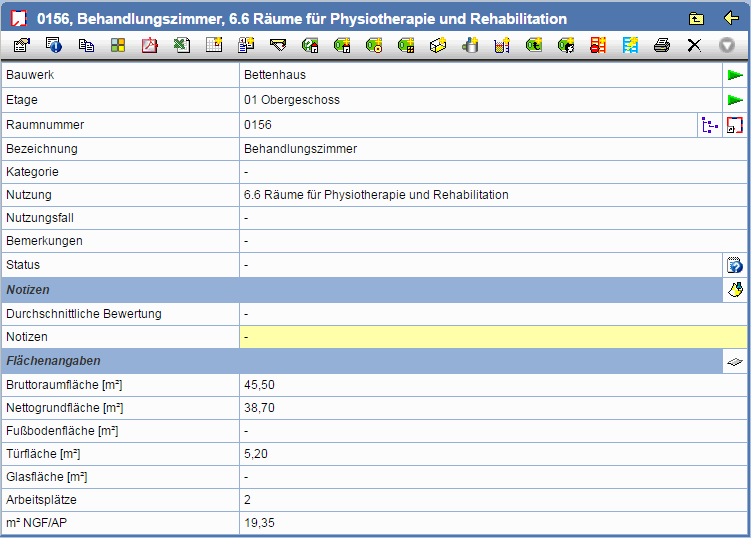Open the info sheet icon
This screenshot has height=538, width=751.
click(x=54, y=45)
